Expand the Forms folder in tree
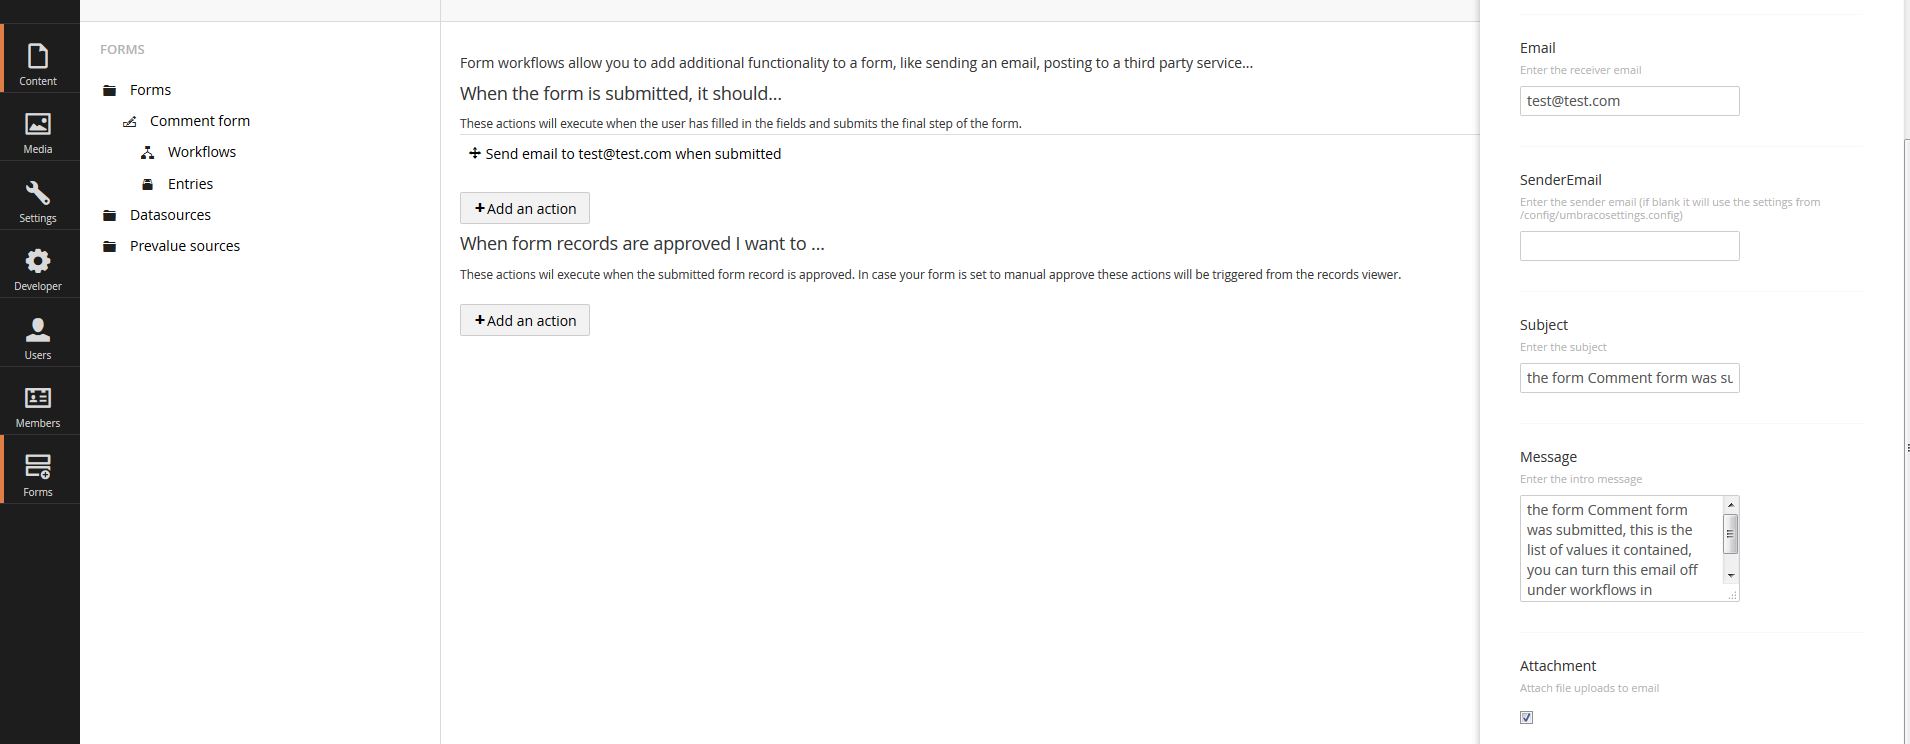 pos(110,90)
